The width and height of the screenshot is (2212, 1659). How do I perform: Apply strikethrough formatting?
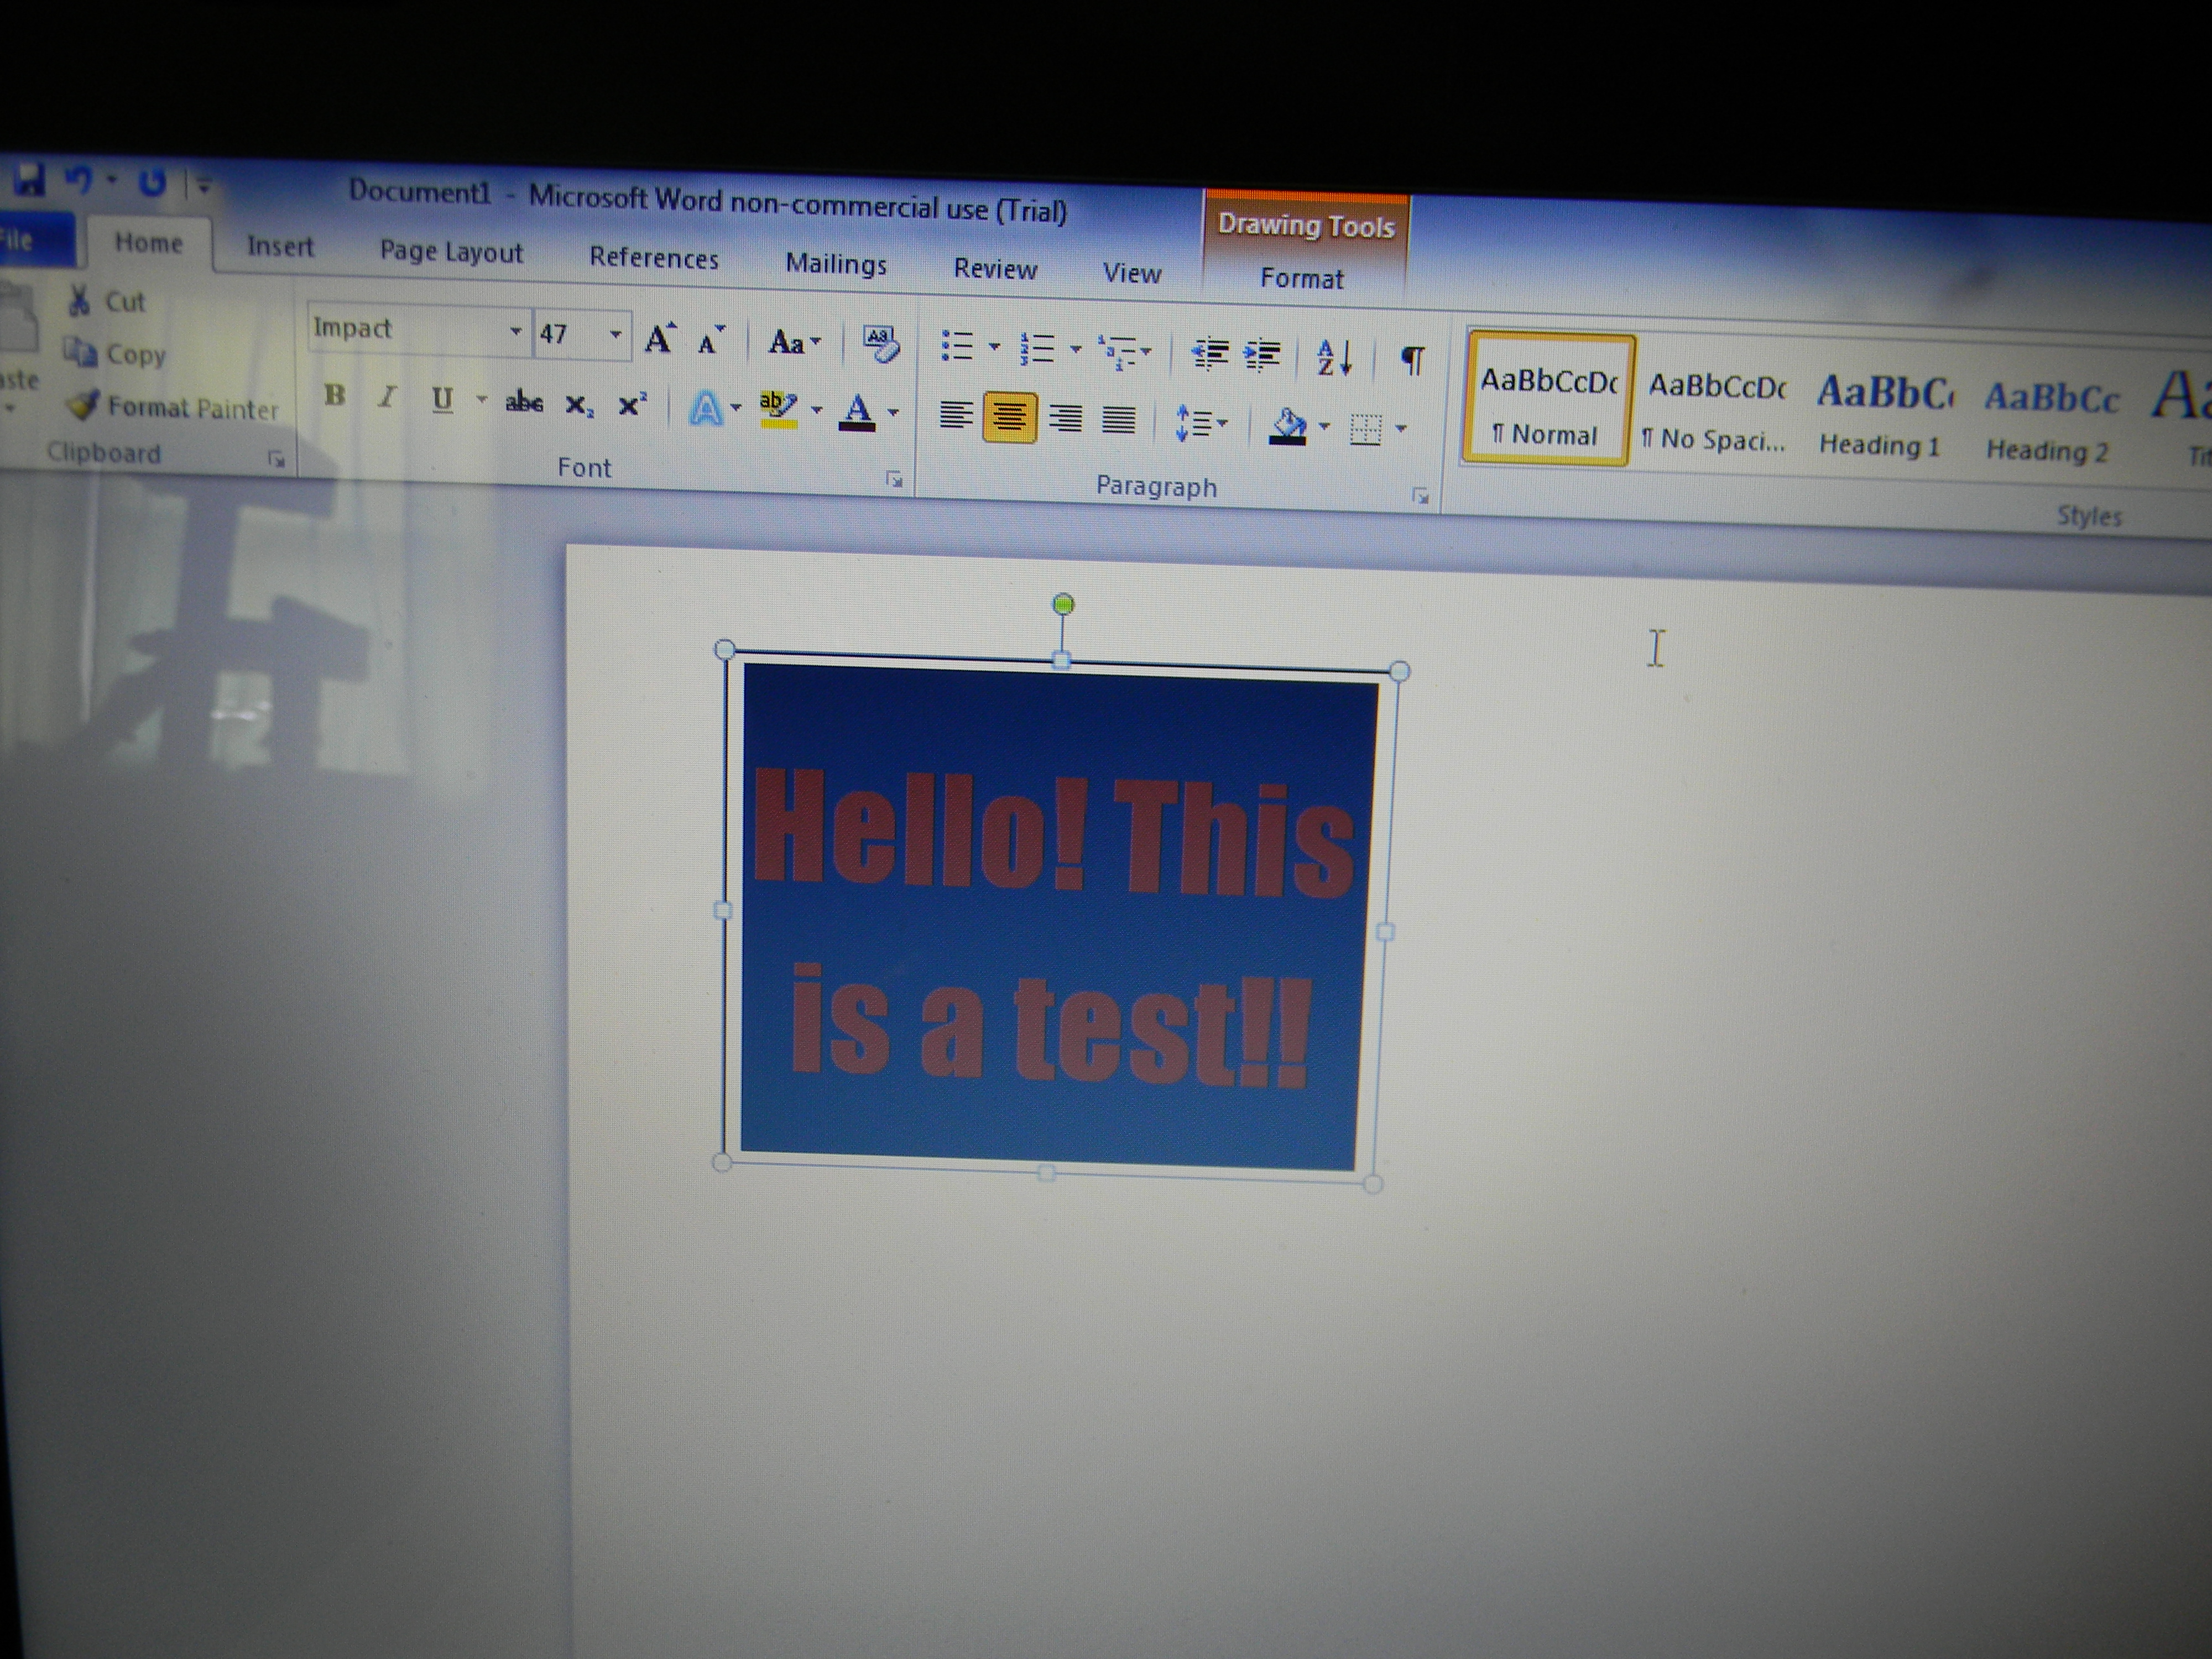pos(524,403)
